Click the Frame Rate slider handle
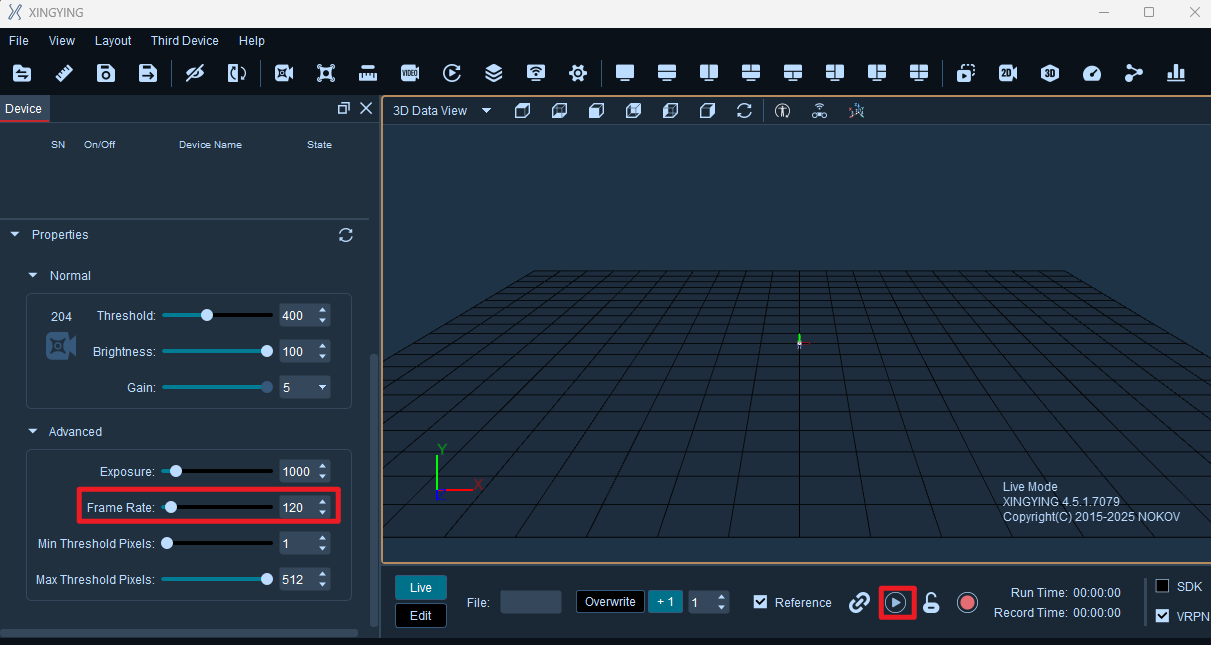Viewport: 1211px width, 645px height. tap(171, 507)
